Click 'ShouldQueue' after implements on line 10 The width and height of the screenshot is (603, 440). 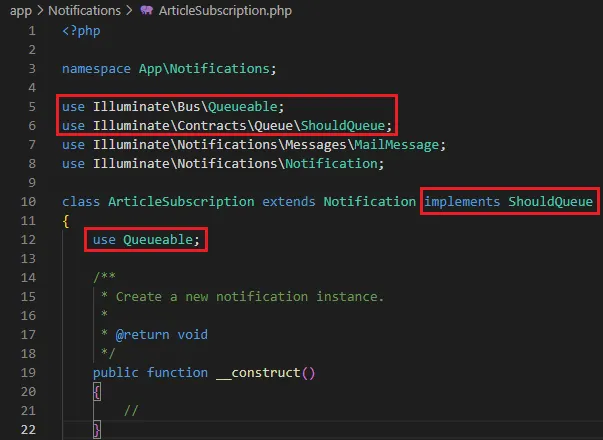tap(551, 202)
